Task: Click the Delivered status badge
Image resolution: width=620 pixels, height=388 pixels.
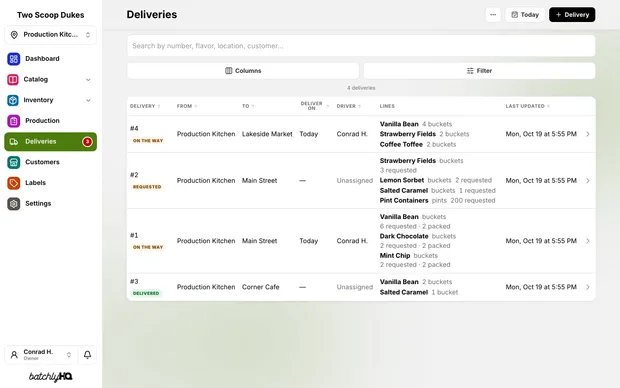Action: [146, 293]
